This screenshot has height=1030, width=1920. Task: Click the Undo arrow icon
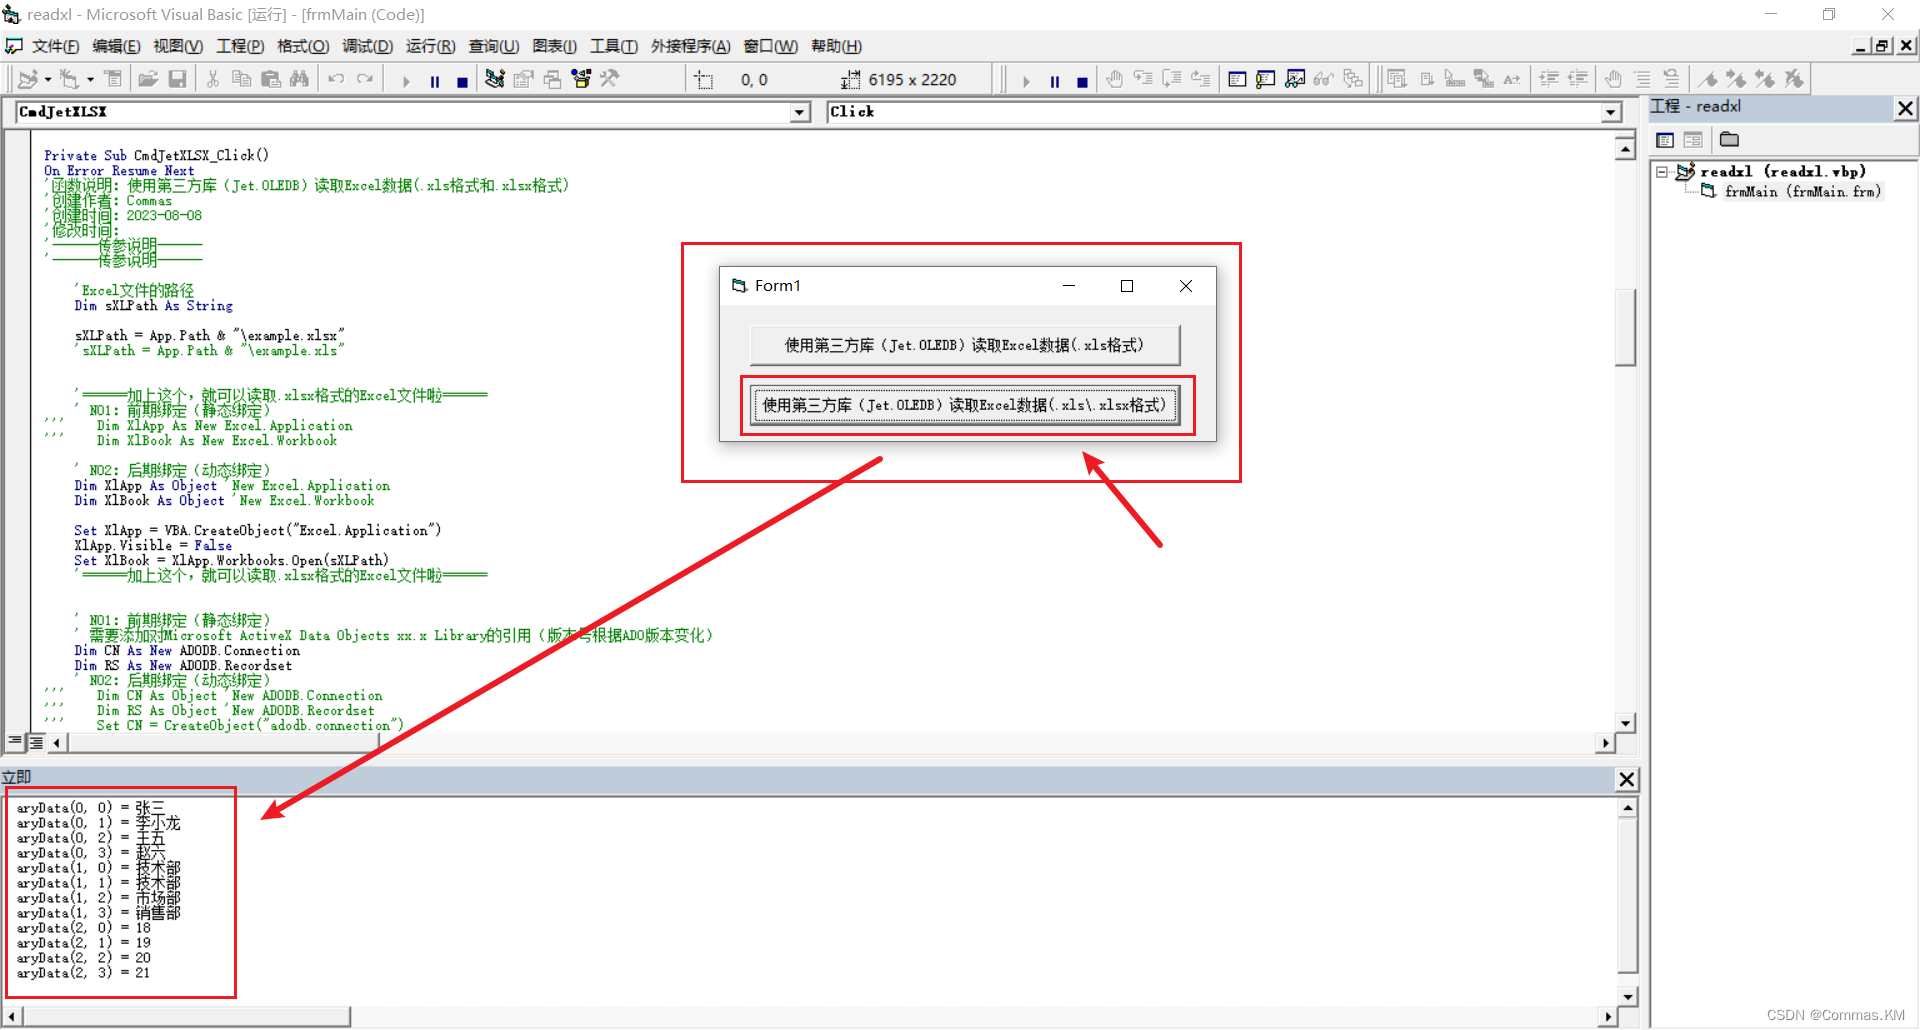[336, 79]
